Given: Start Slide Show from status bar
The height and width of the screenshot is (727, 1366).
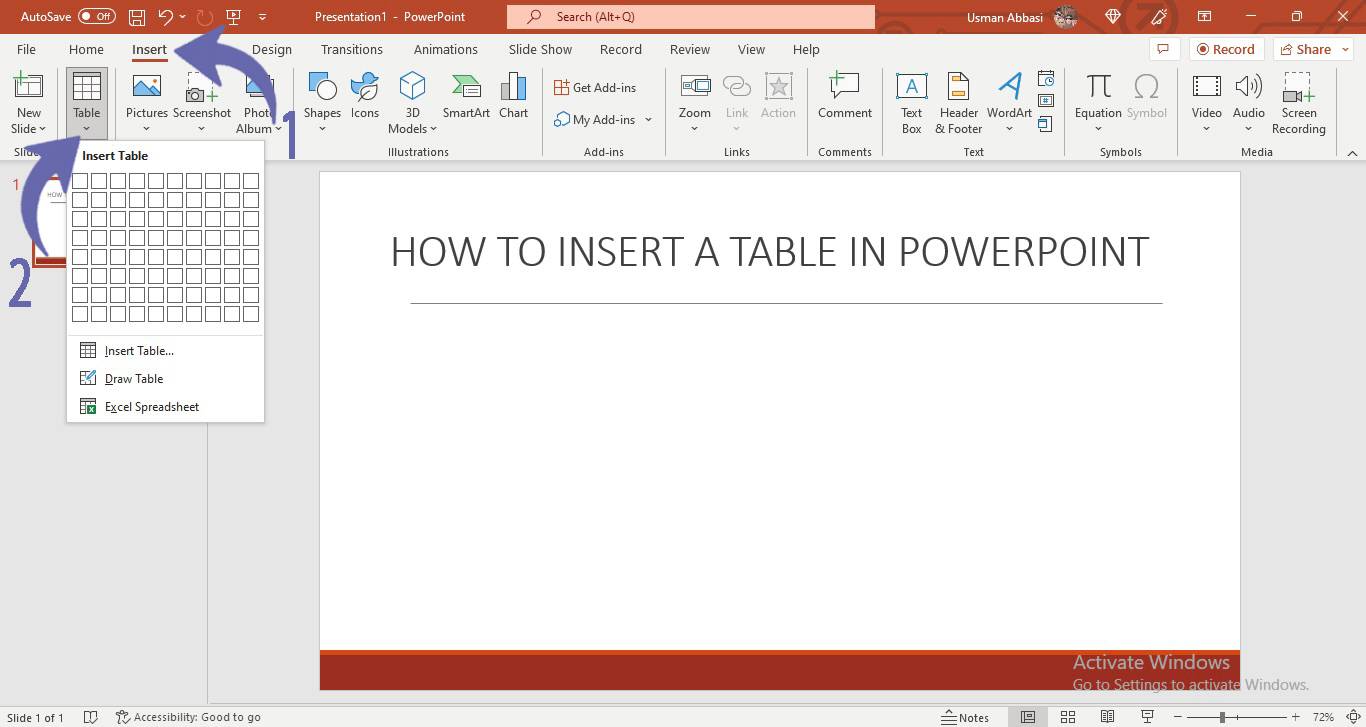Looking at the screenshot, I should point(1147,717).
